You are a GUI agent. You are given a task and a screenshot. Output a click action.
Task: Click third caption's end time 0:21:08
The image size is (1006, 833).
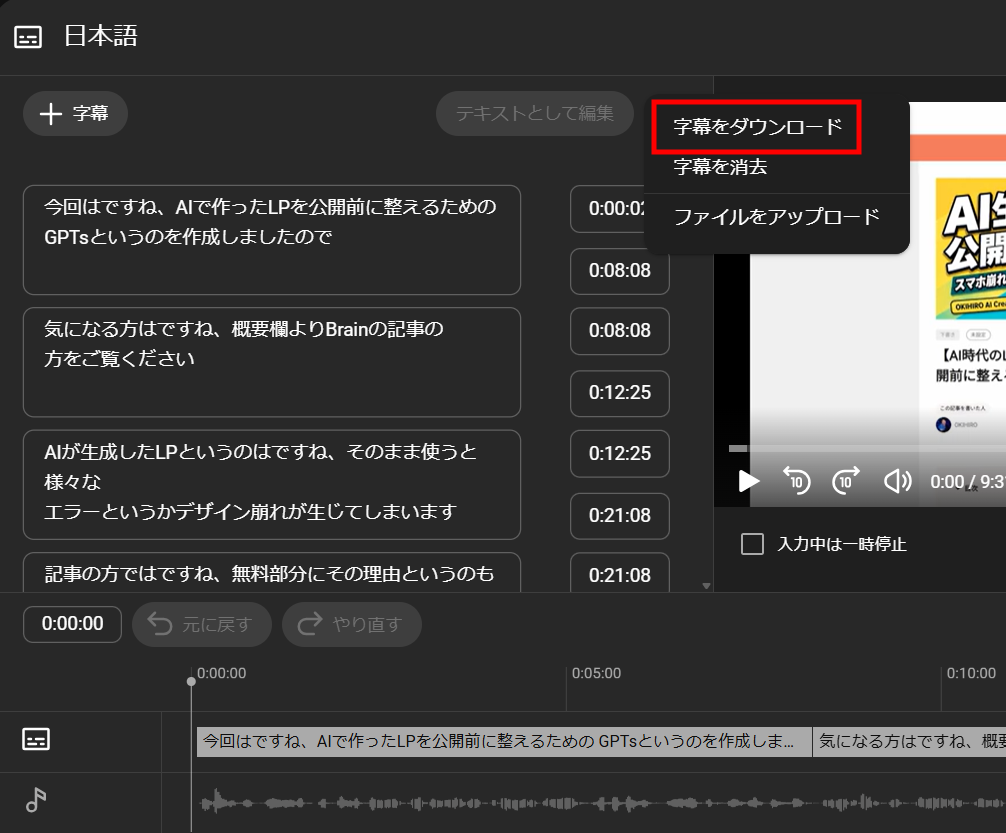(x=620, y=515)
